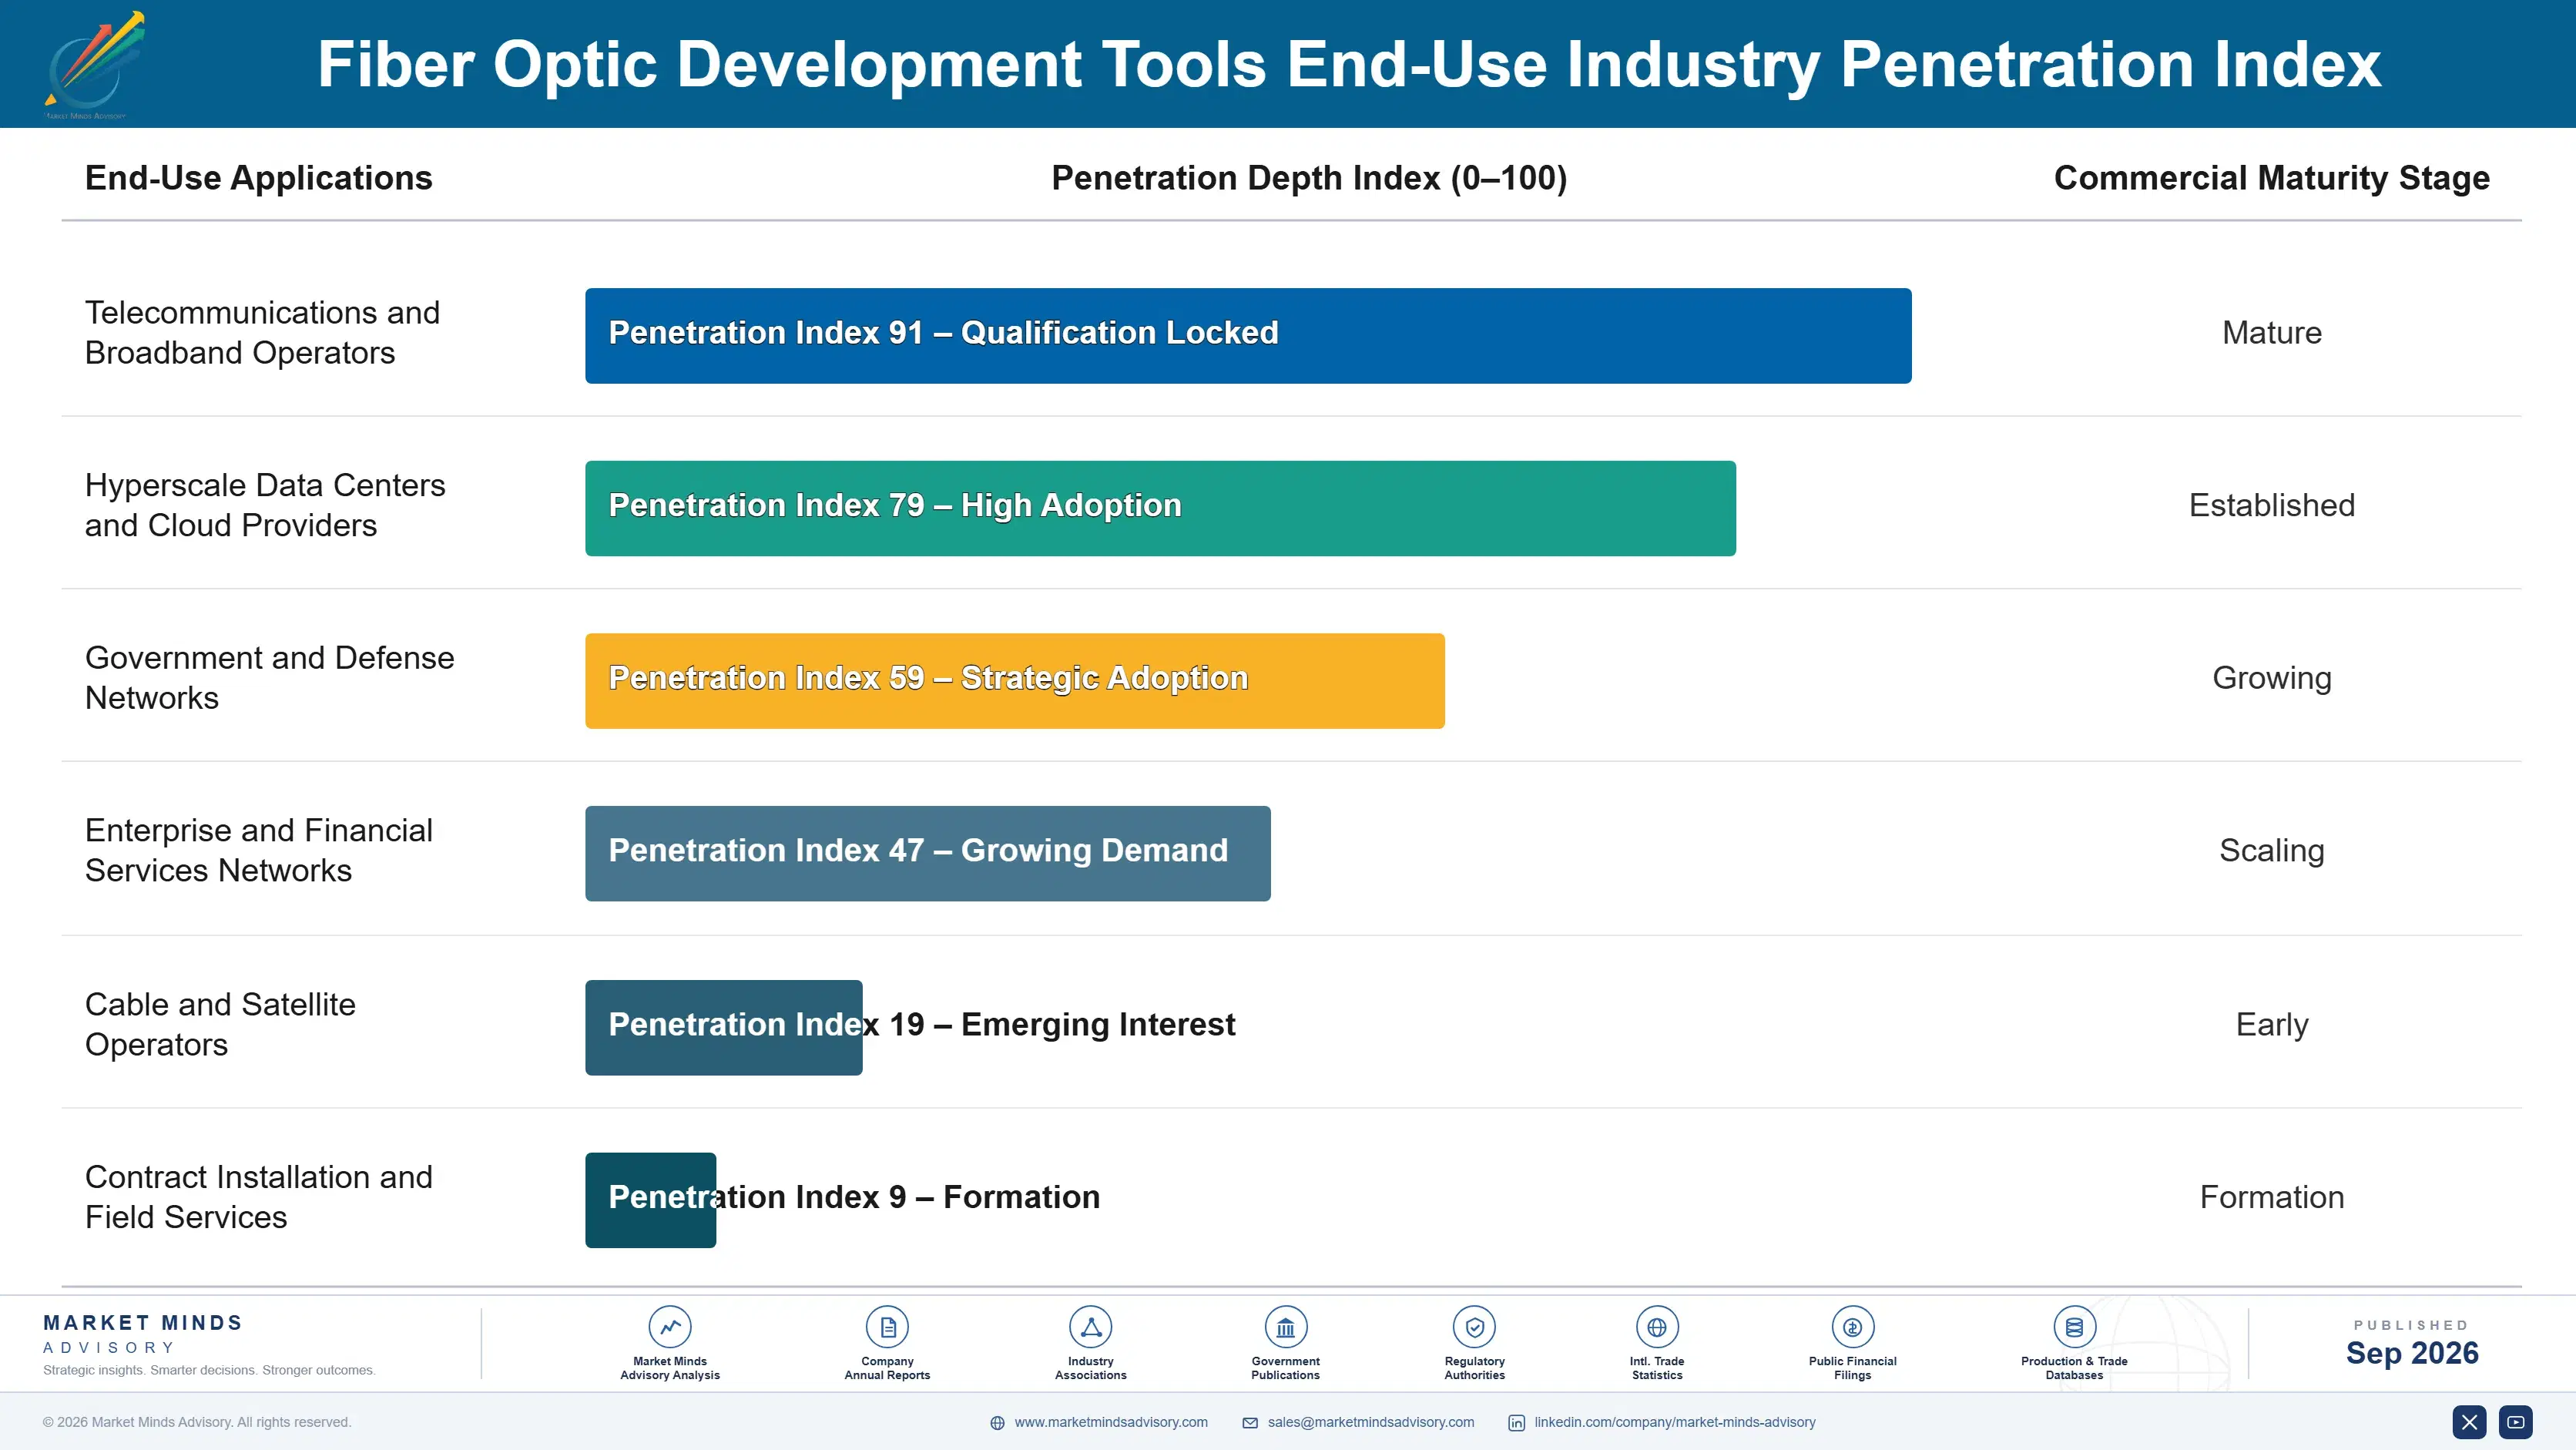Screen dimensions: 2576x1450
Task: Click 'Cable and Satellite Operators' label
Action: (220, 1024)
